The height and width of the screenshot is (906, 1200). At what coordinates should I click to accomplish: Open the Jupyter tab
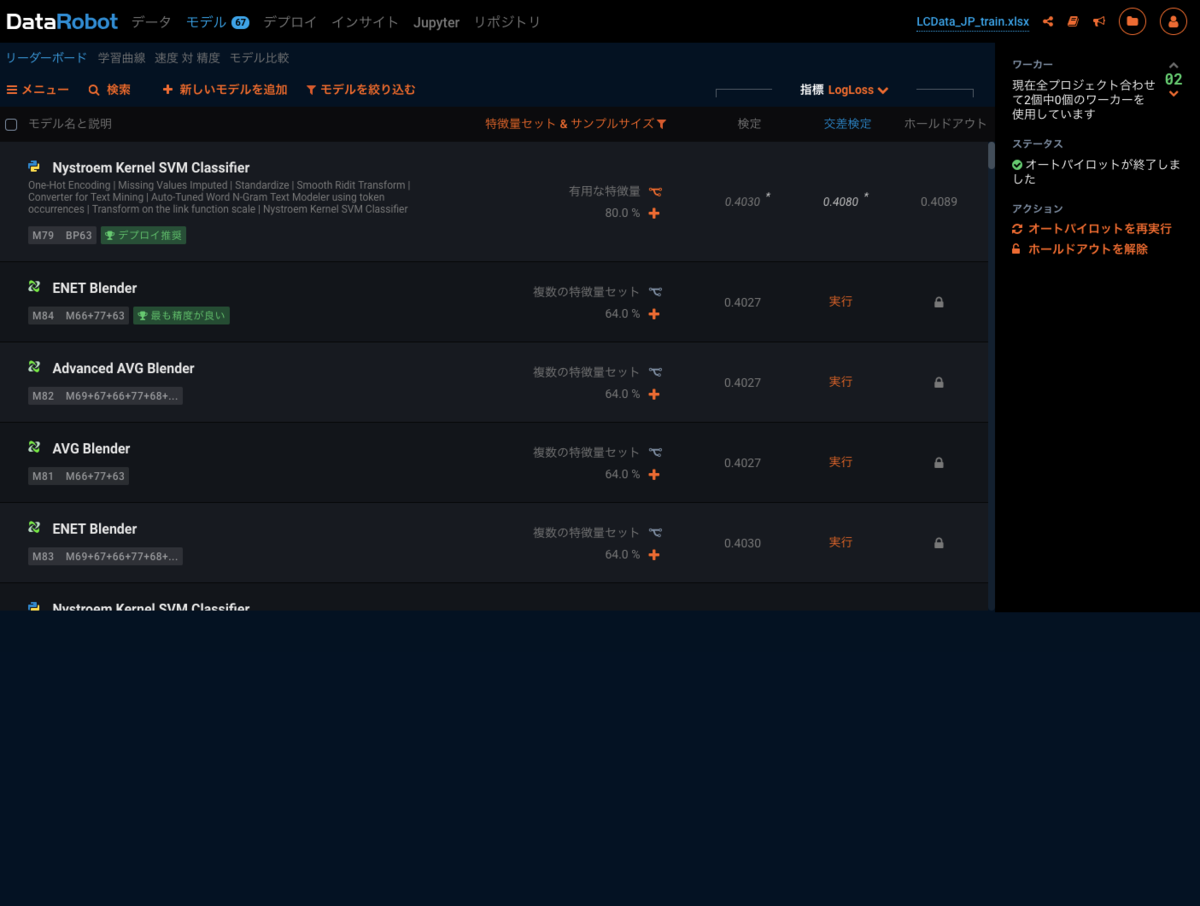(436, 22)
